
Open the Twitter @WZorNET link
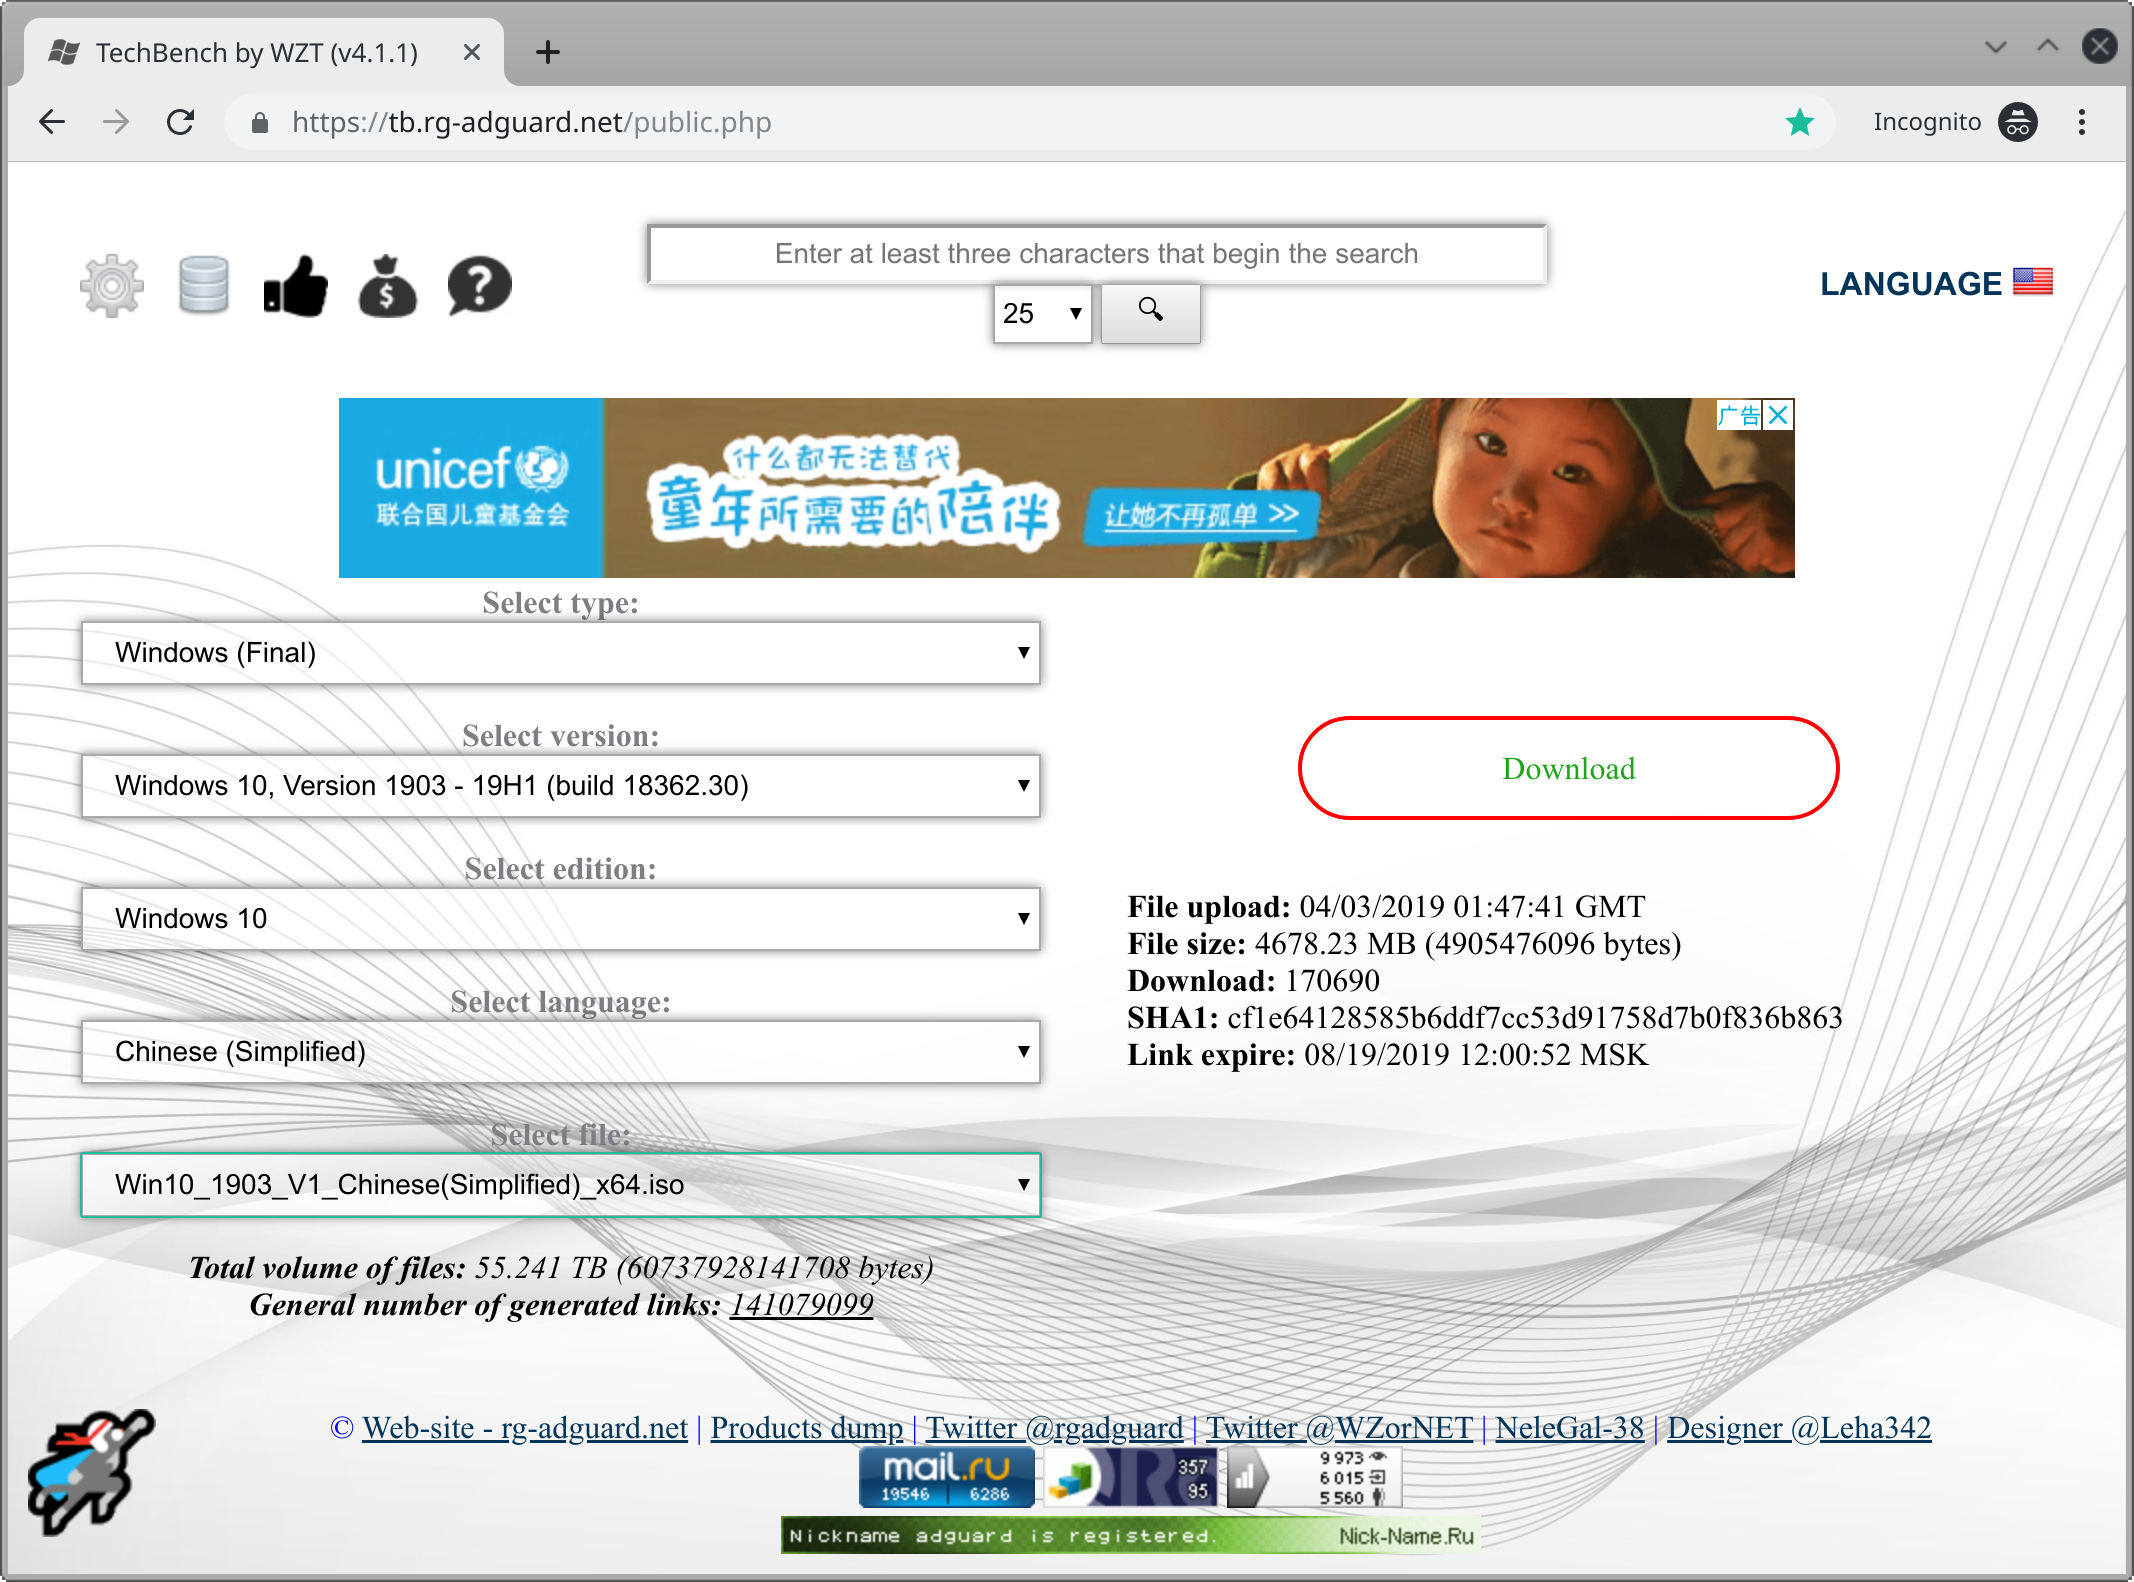(1339, 1427)
